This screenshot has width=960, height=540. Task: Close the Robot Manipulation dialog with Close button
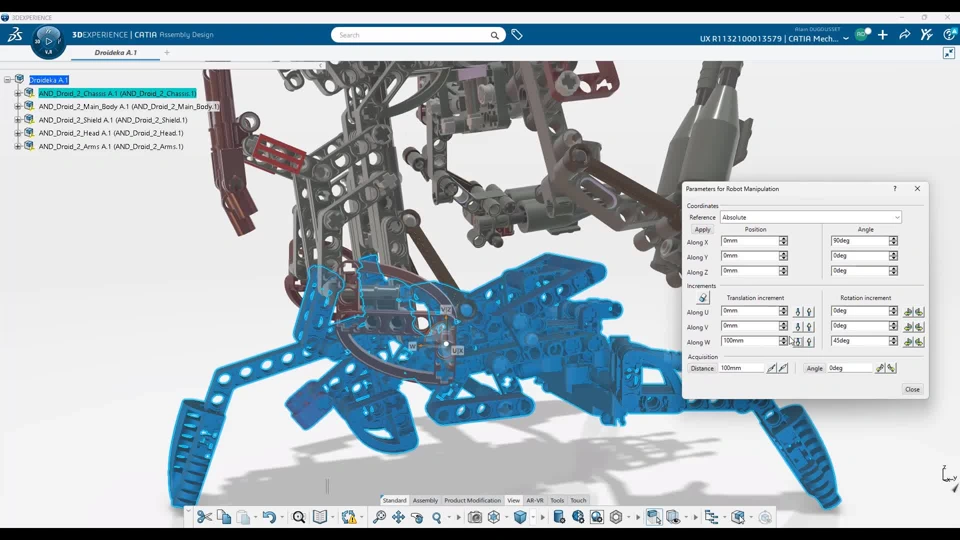click(x=912, y=389)
